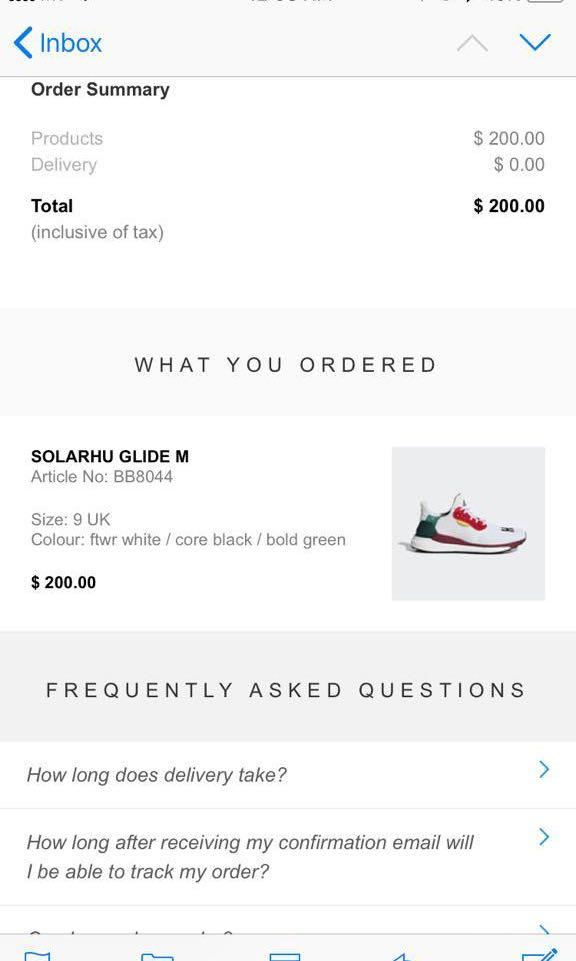
Task: Tap the Order Summary heading
Action: click(98, 89)
